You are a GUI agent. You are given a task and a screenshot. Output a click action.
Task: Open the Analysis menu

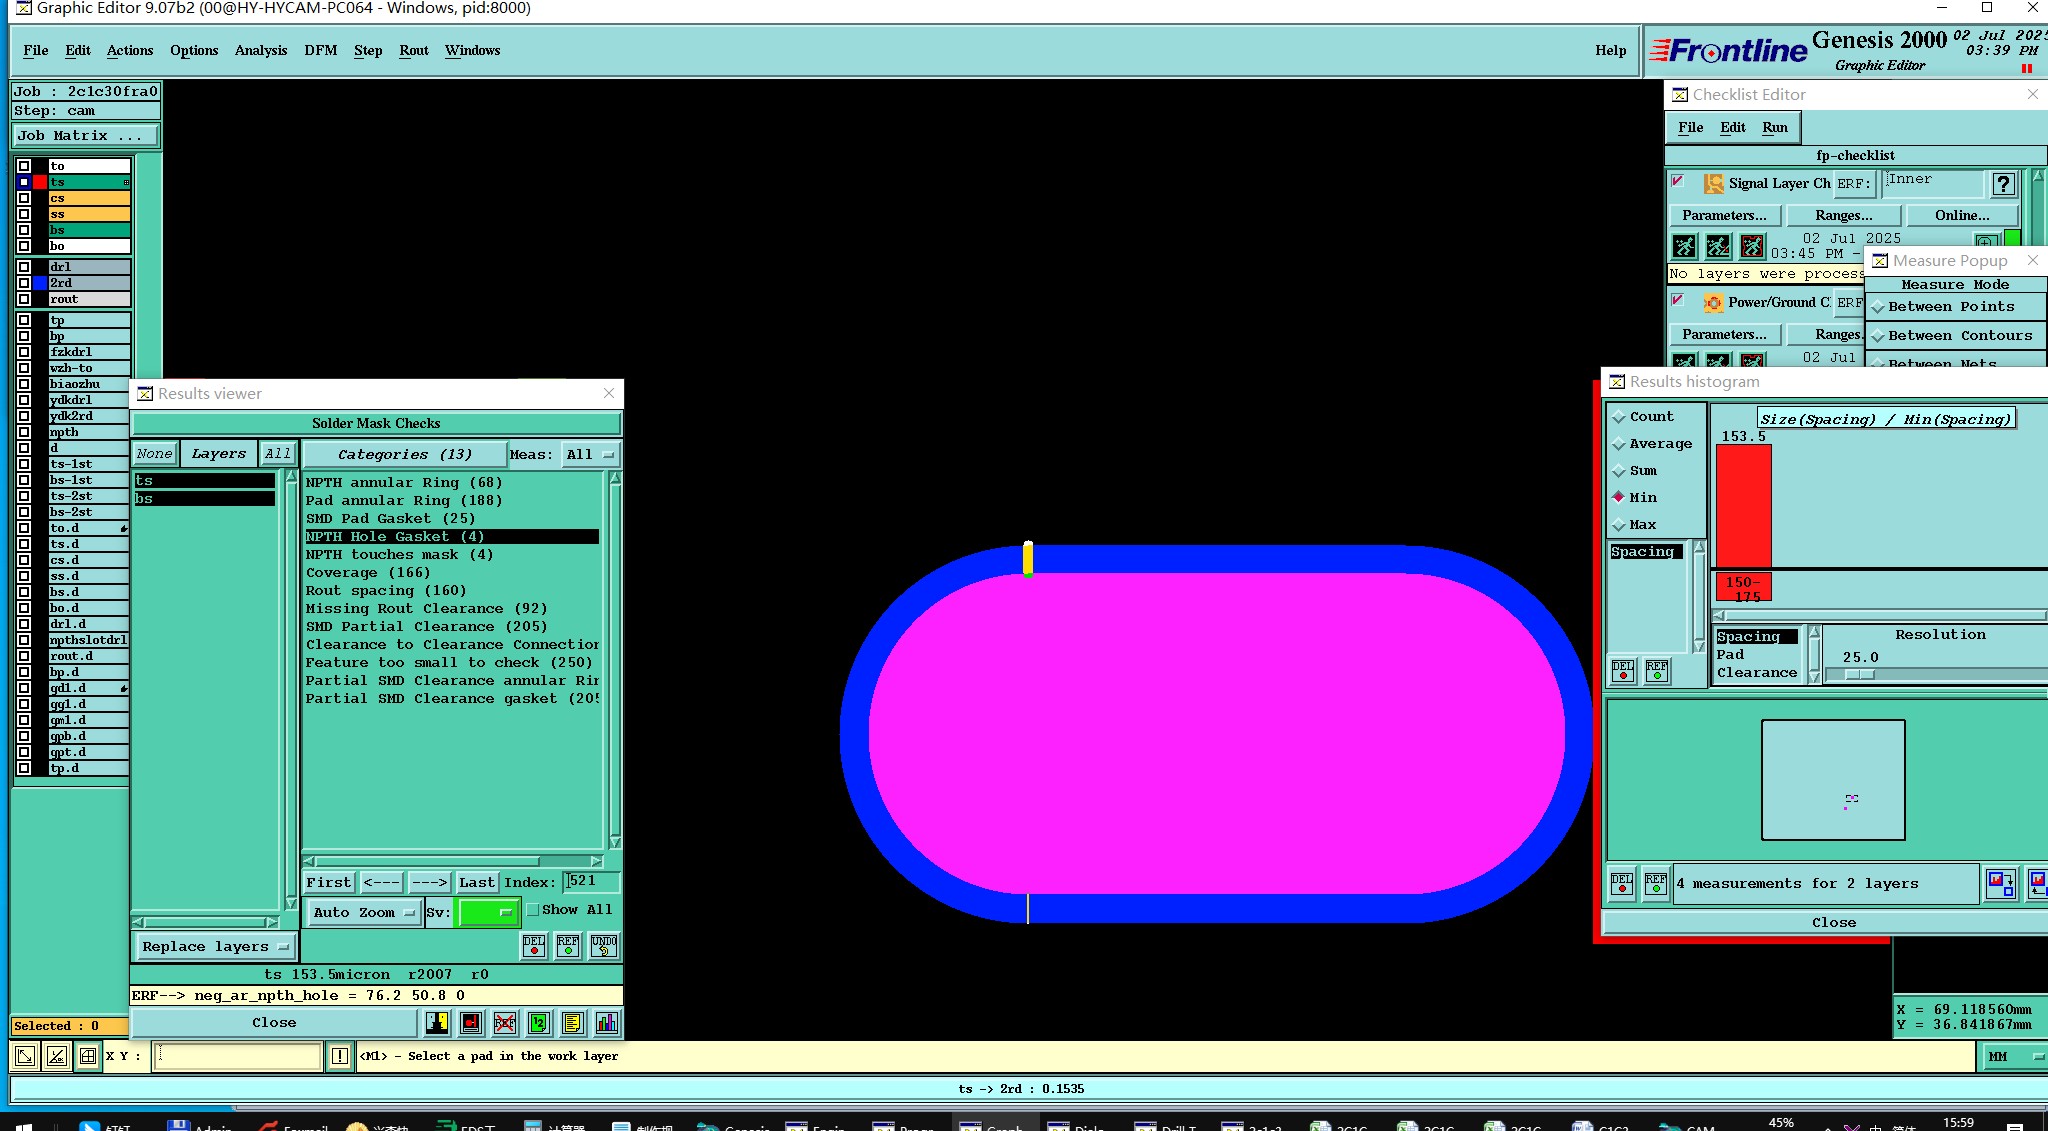[260, 50]
